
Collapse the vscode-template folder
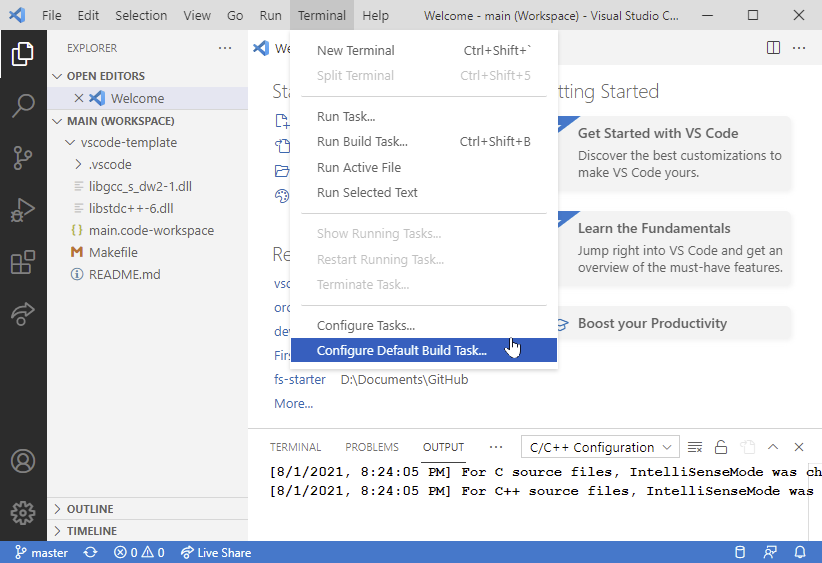pyautogui.click(x=147, y=143)
